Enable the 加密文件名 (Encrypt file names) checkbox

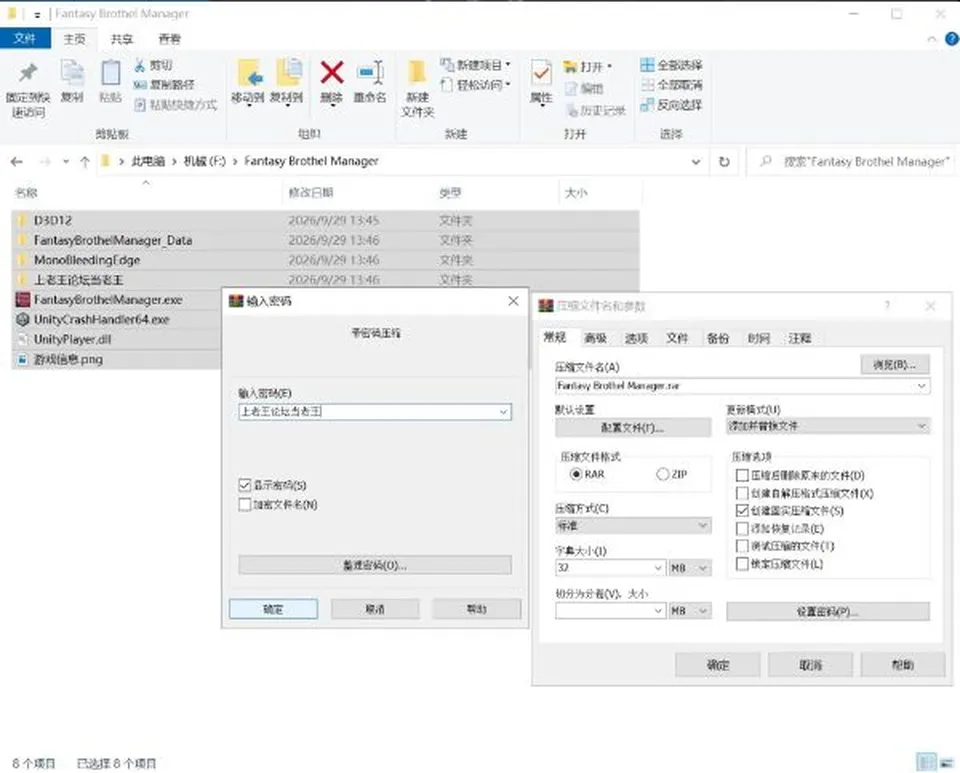click(245, 504)
